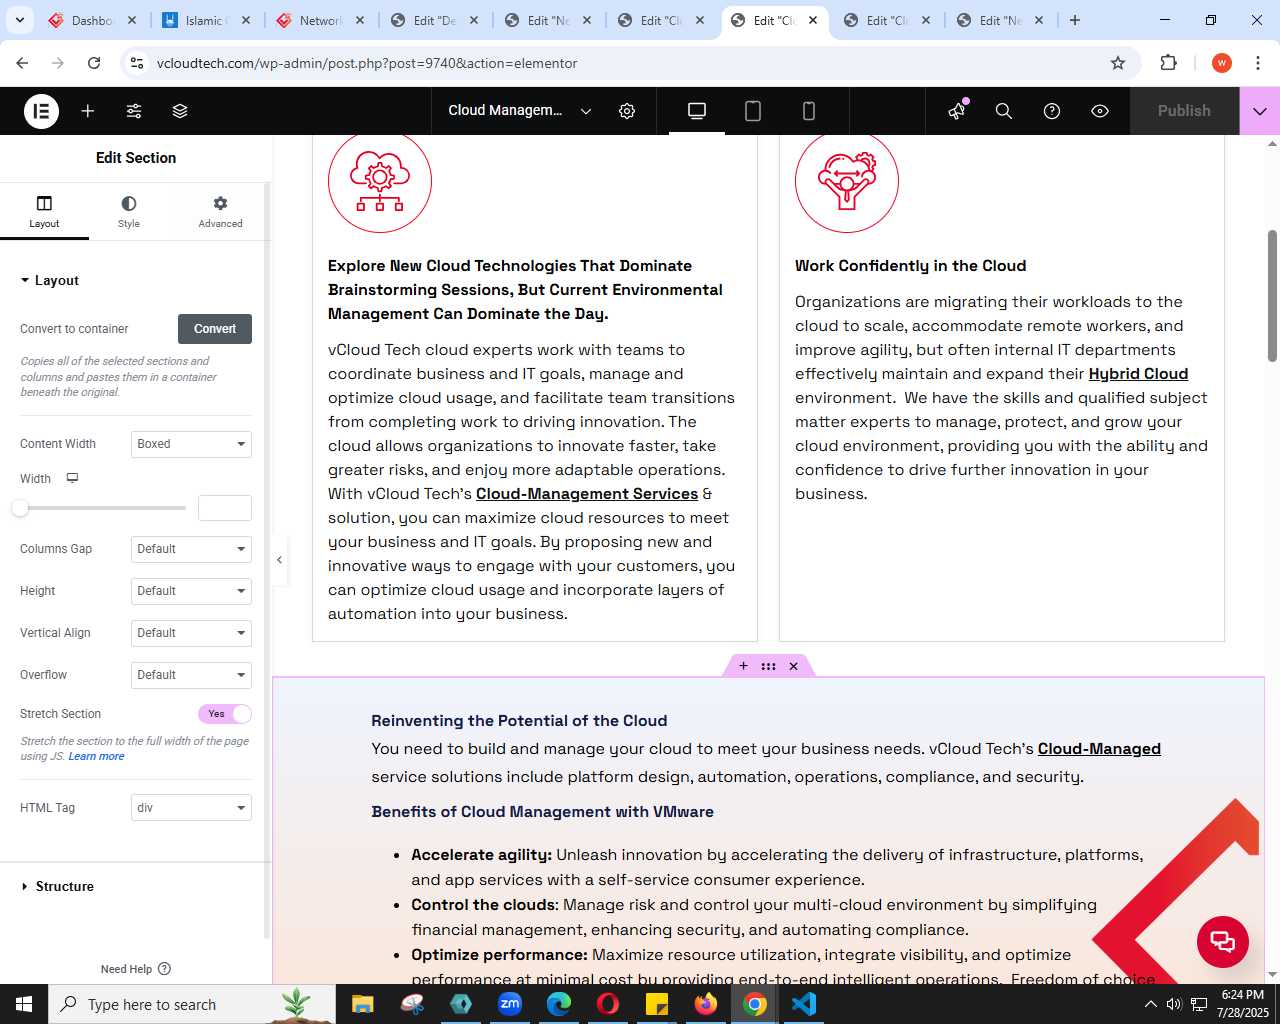Image resolution: width=1280 pixels, height=1024 pixels.
Task: Open Opera browser from taskbar
Action: tap(608, 1004)
